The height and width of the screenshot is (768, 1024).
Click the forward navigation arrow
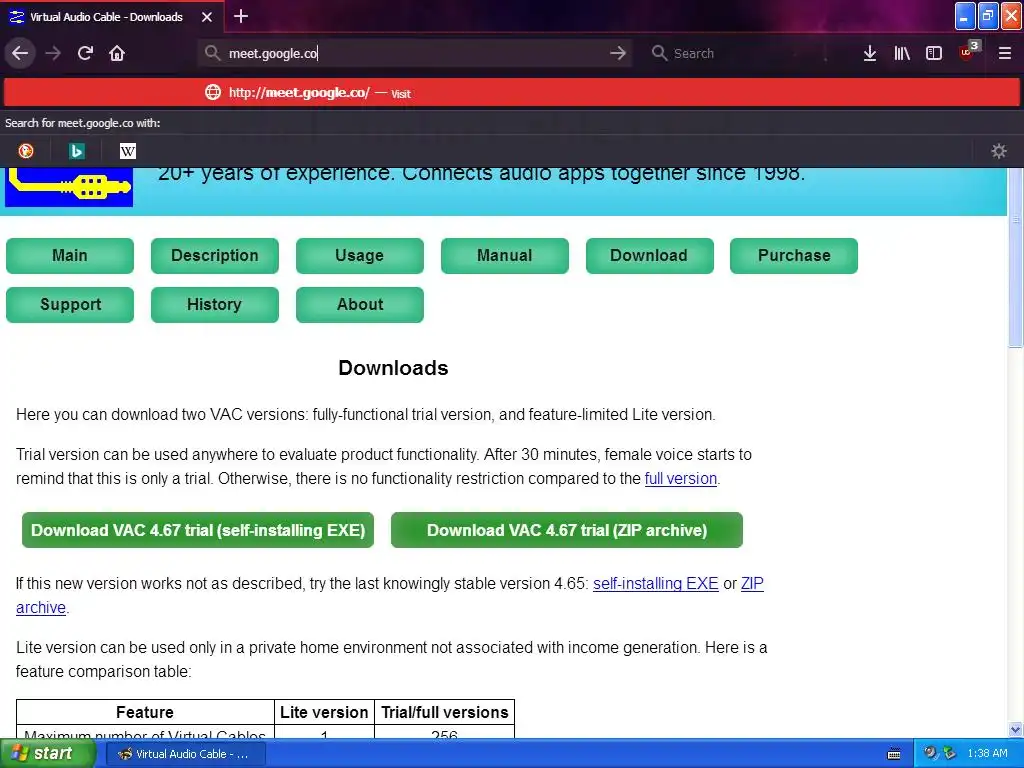(53, 54)
